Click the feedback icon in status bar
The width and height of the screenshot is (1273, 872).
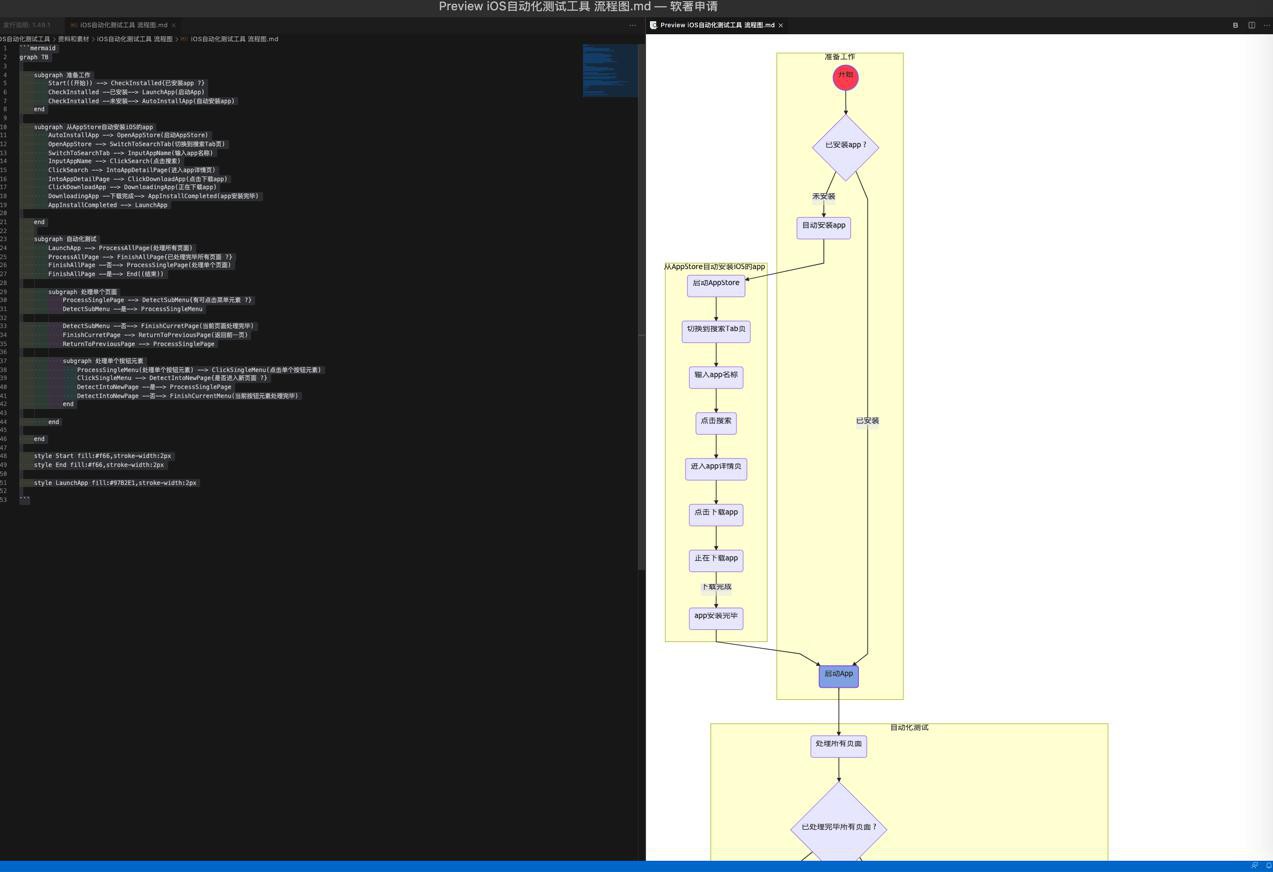pyautogui.click(x=1254, y=866)
